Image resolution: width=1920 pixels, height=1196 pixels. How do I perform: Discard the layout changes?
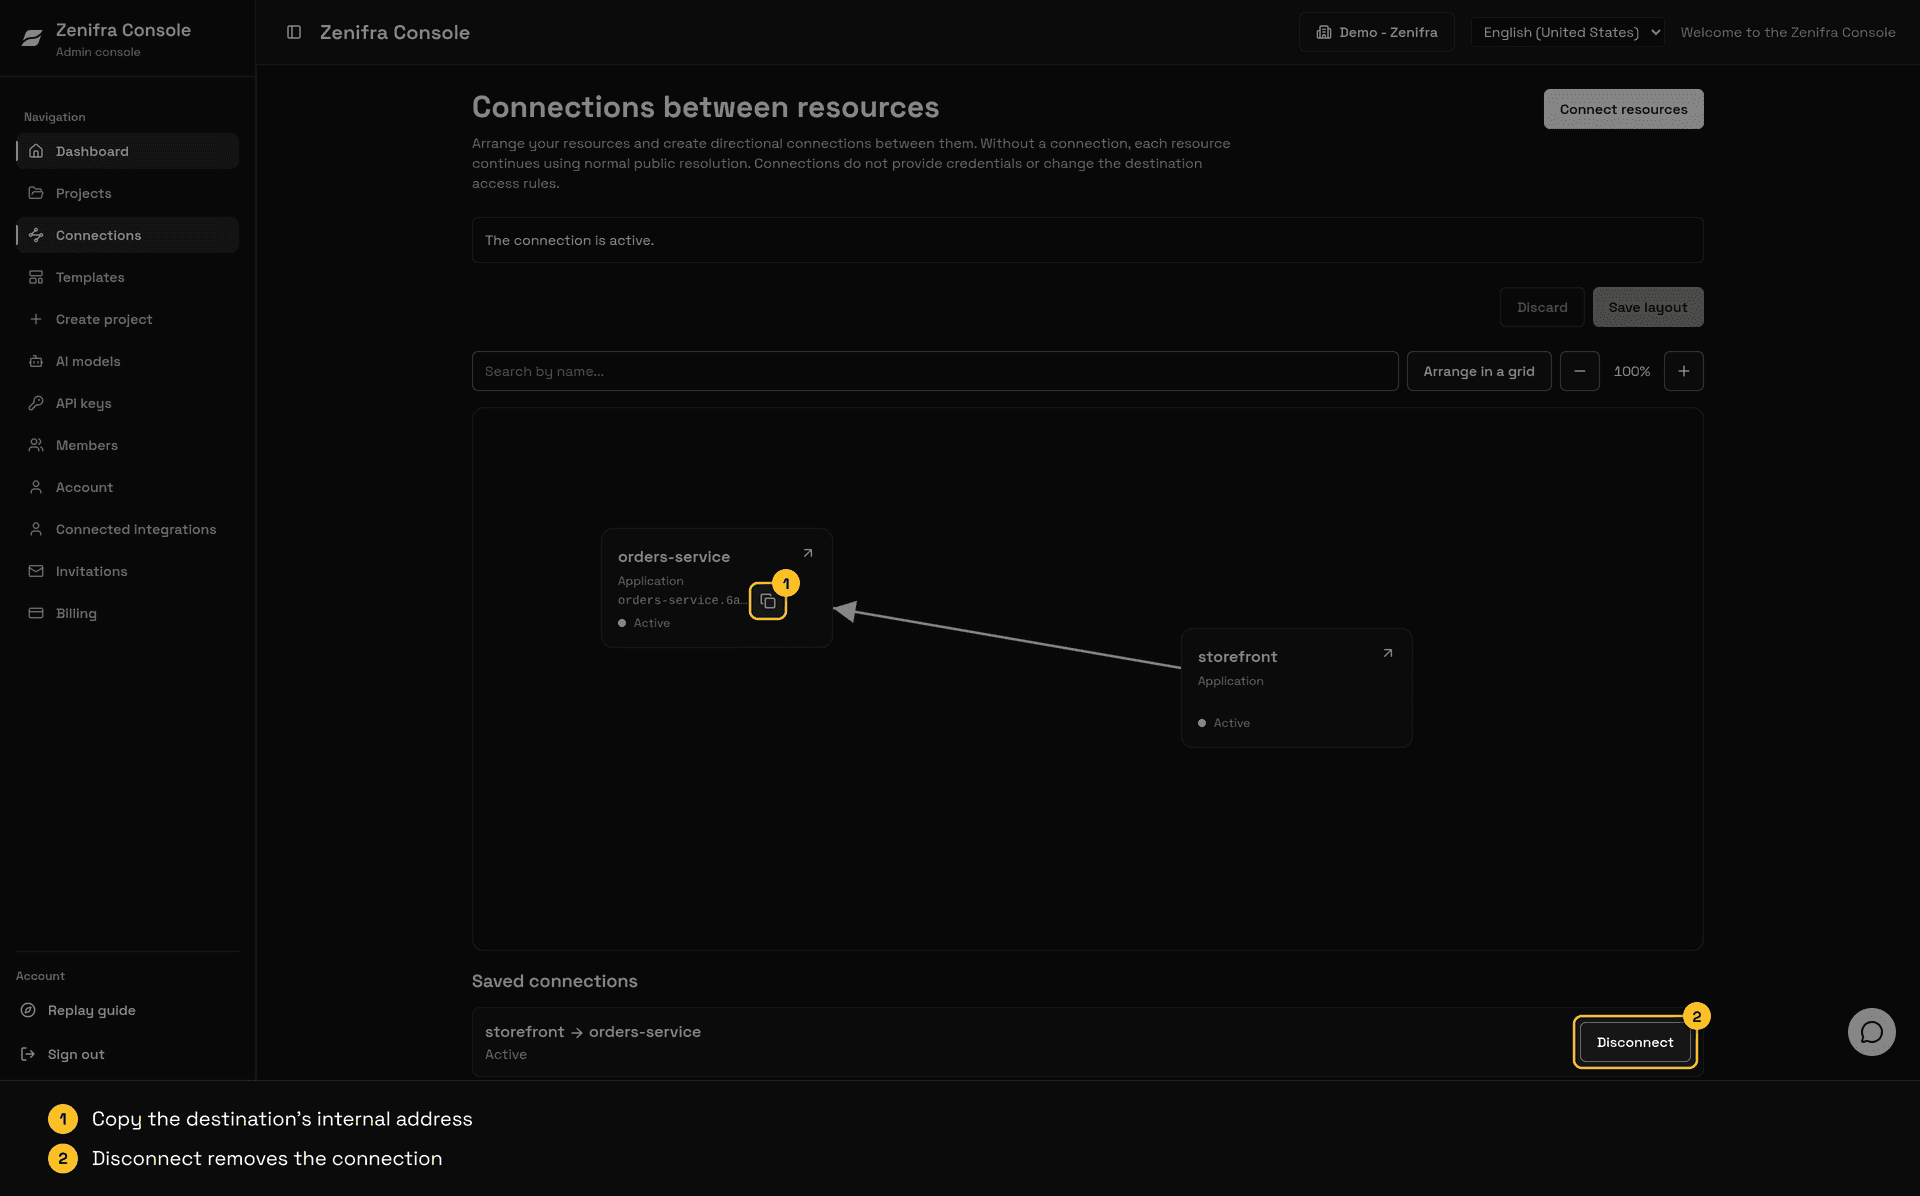point(1542,307)
